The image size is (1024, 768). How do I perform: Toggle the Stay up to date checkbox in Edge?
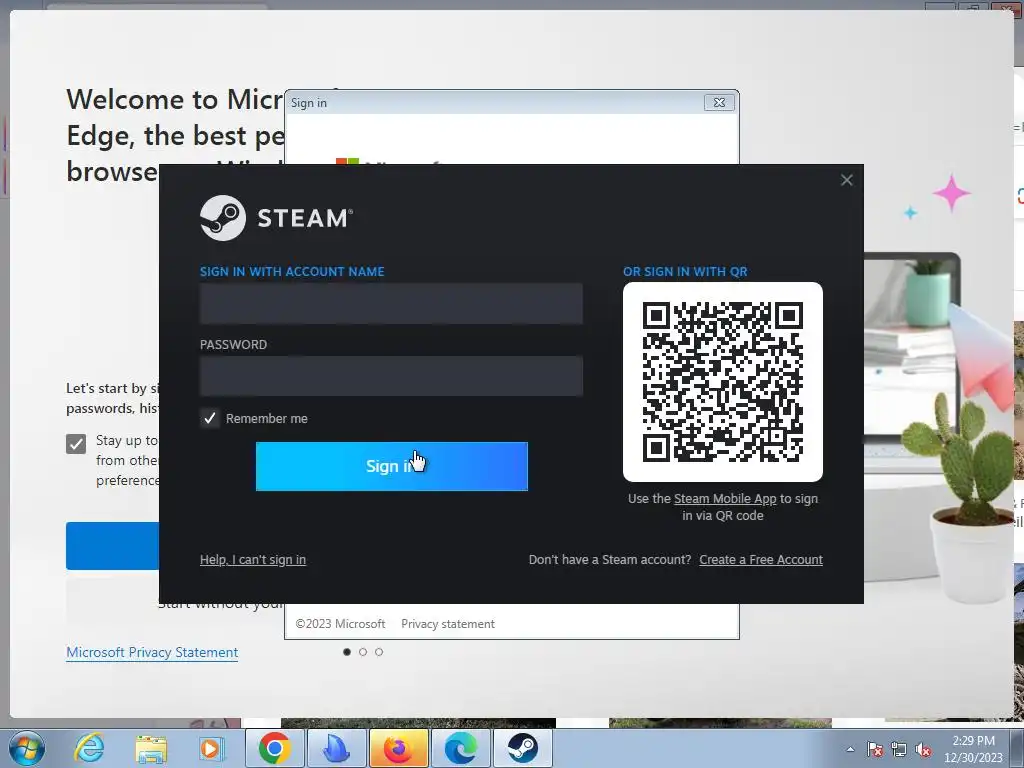[x=76, y=444]
